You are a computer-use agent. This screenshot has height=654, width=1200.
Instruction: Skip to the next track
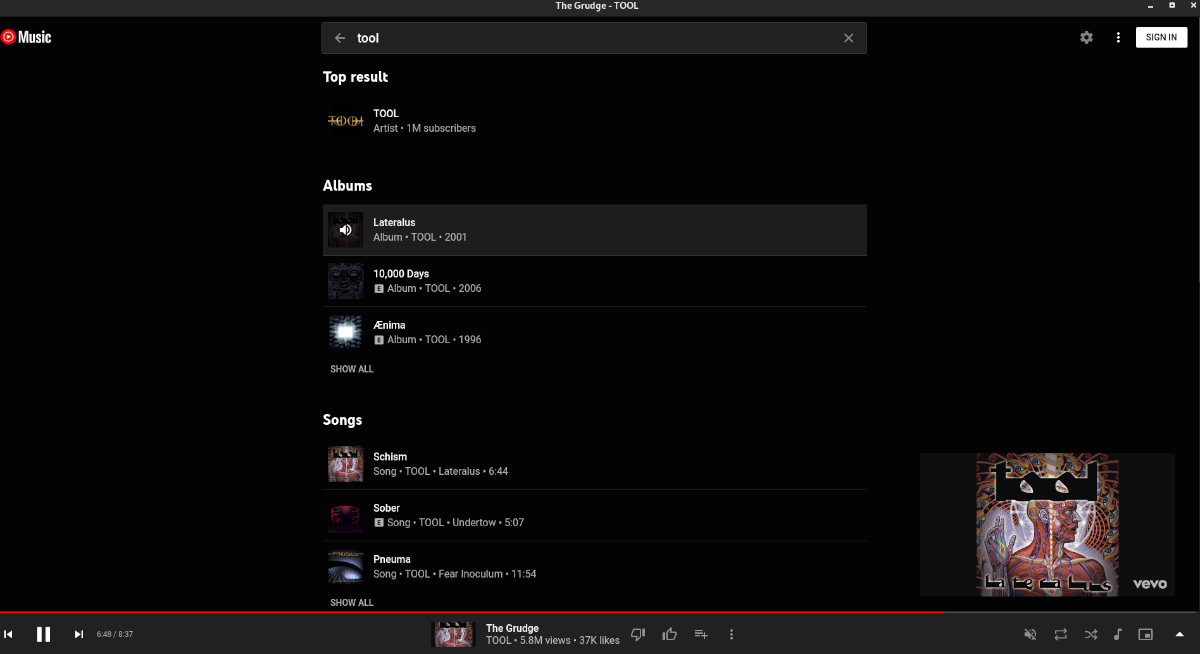(x=79, y=634)
